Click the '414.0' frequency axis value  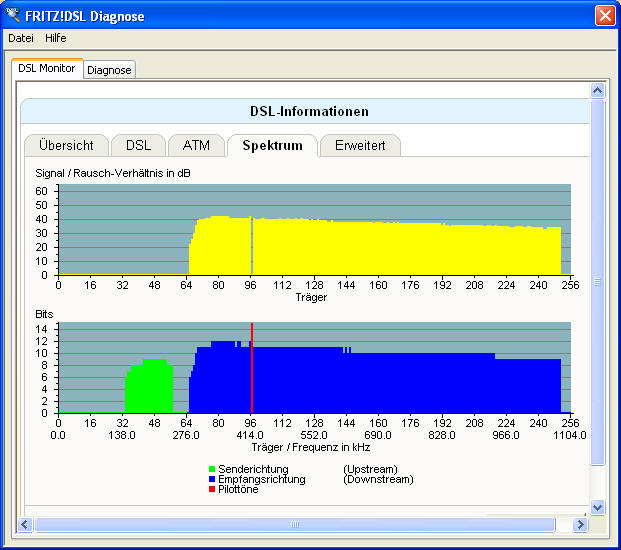click(250, 436)
